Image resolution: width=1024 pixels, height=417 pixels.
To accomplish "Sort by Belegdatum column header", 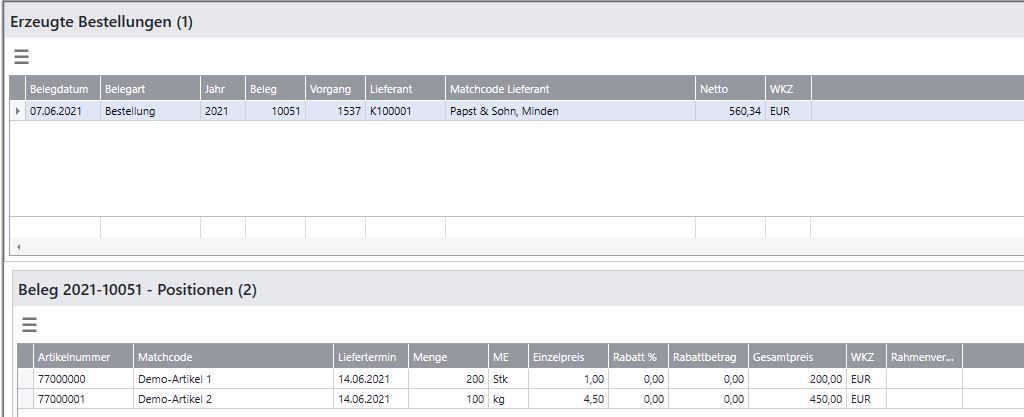I will (62, 89).
